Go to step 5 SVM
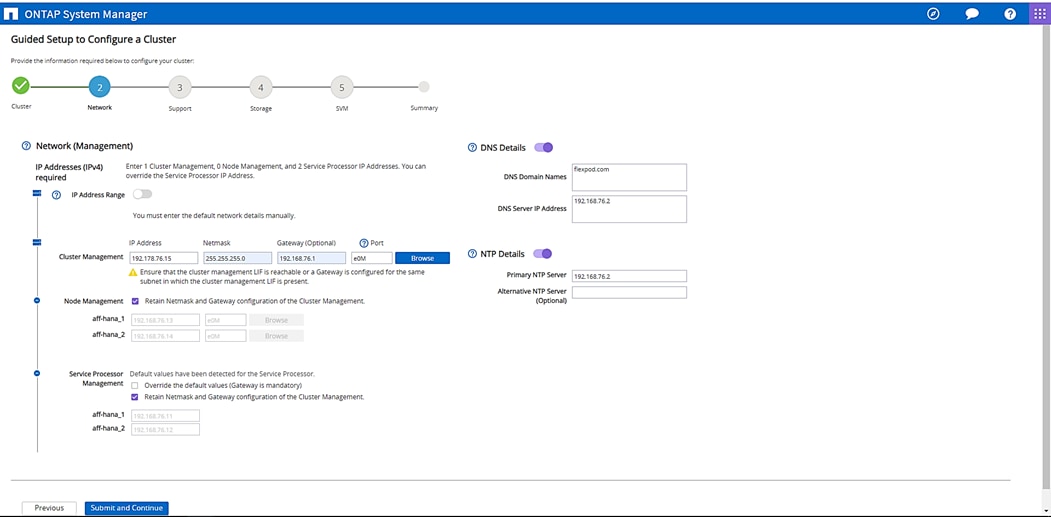1051x517 pixels. (x=342, y=87)
